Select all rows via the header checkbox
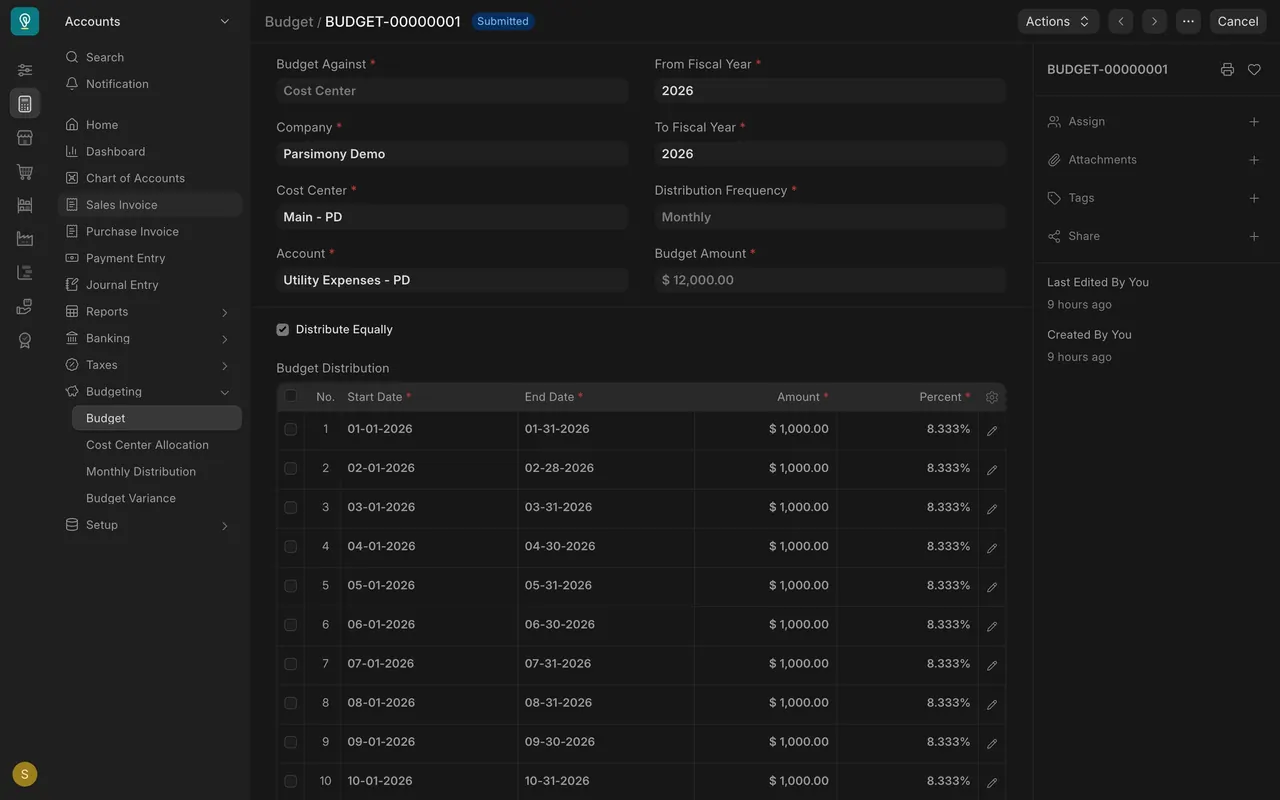 (291, 396)
